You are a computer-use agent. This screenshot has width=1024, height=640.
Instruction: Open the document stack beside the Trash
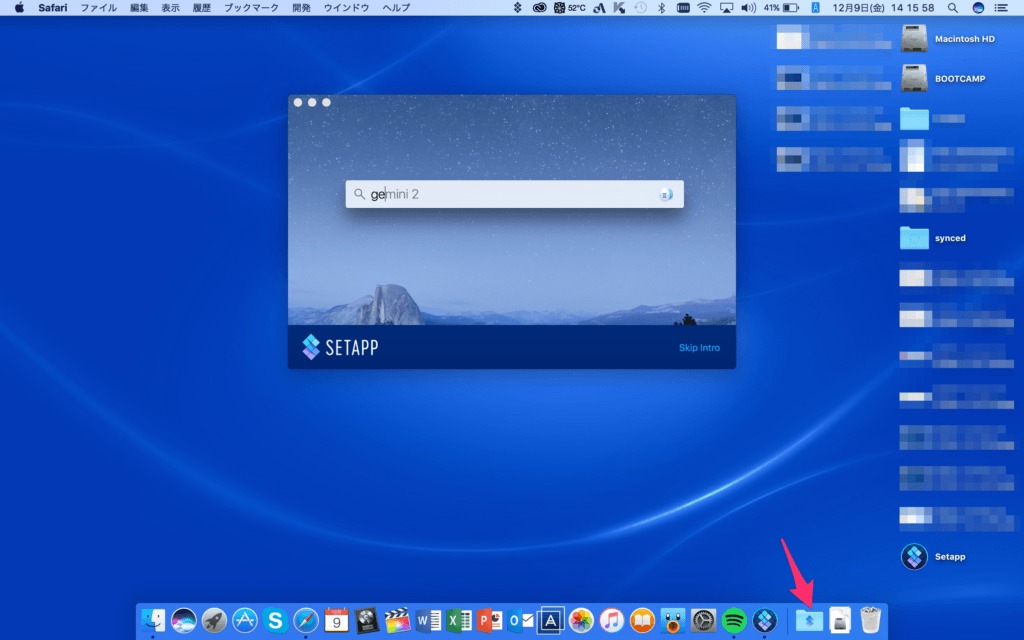840,620
